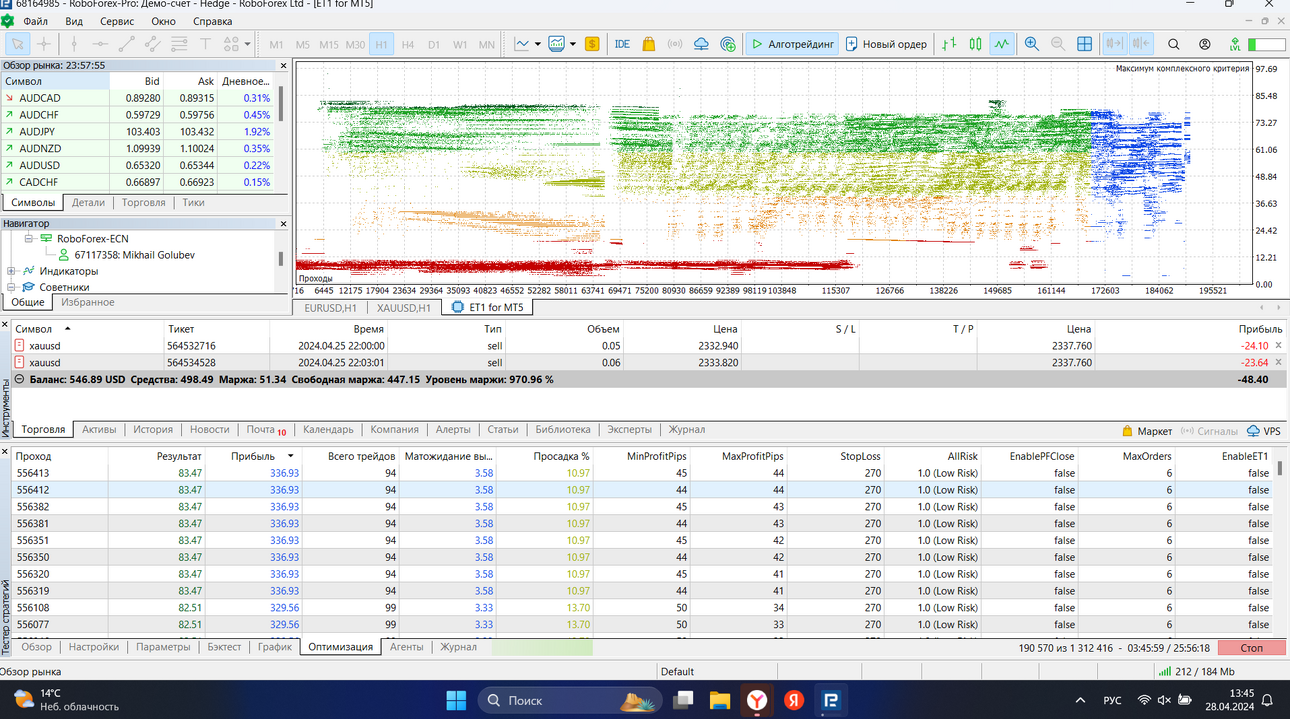
Task: Click the optimization progress bar
Action: 542,648
